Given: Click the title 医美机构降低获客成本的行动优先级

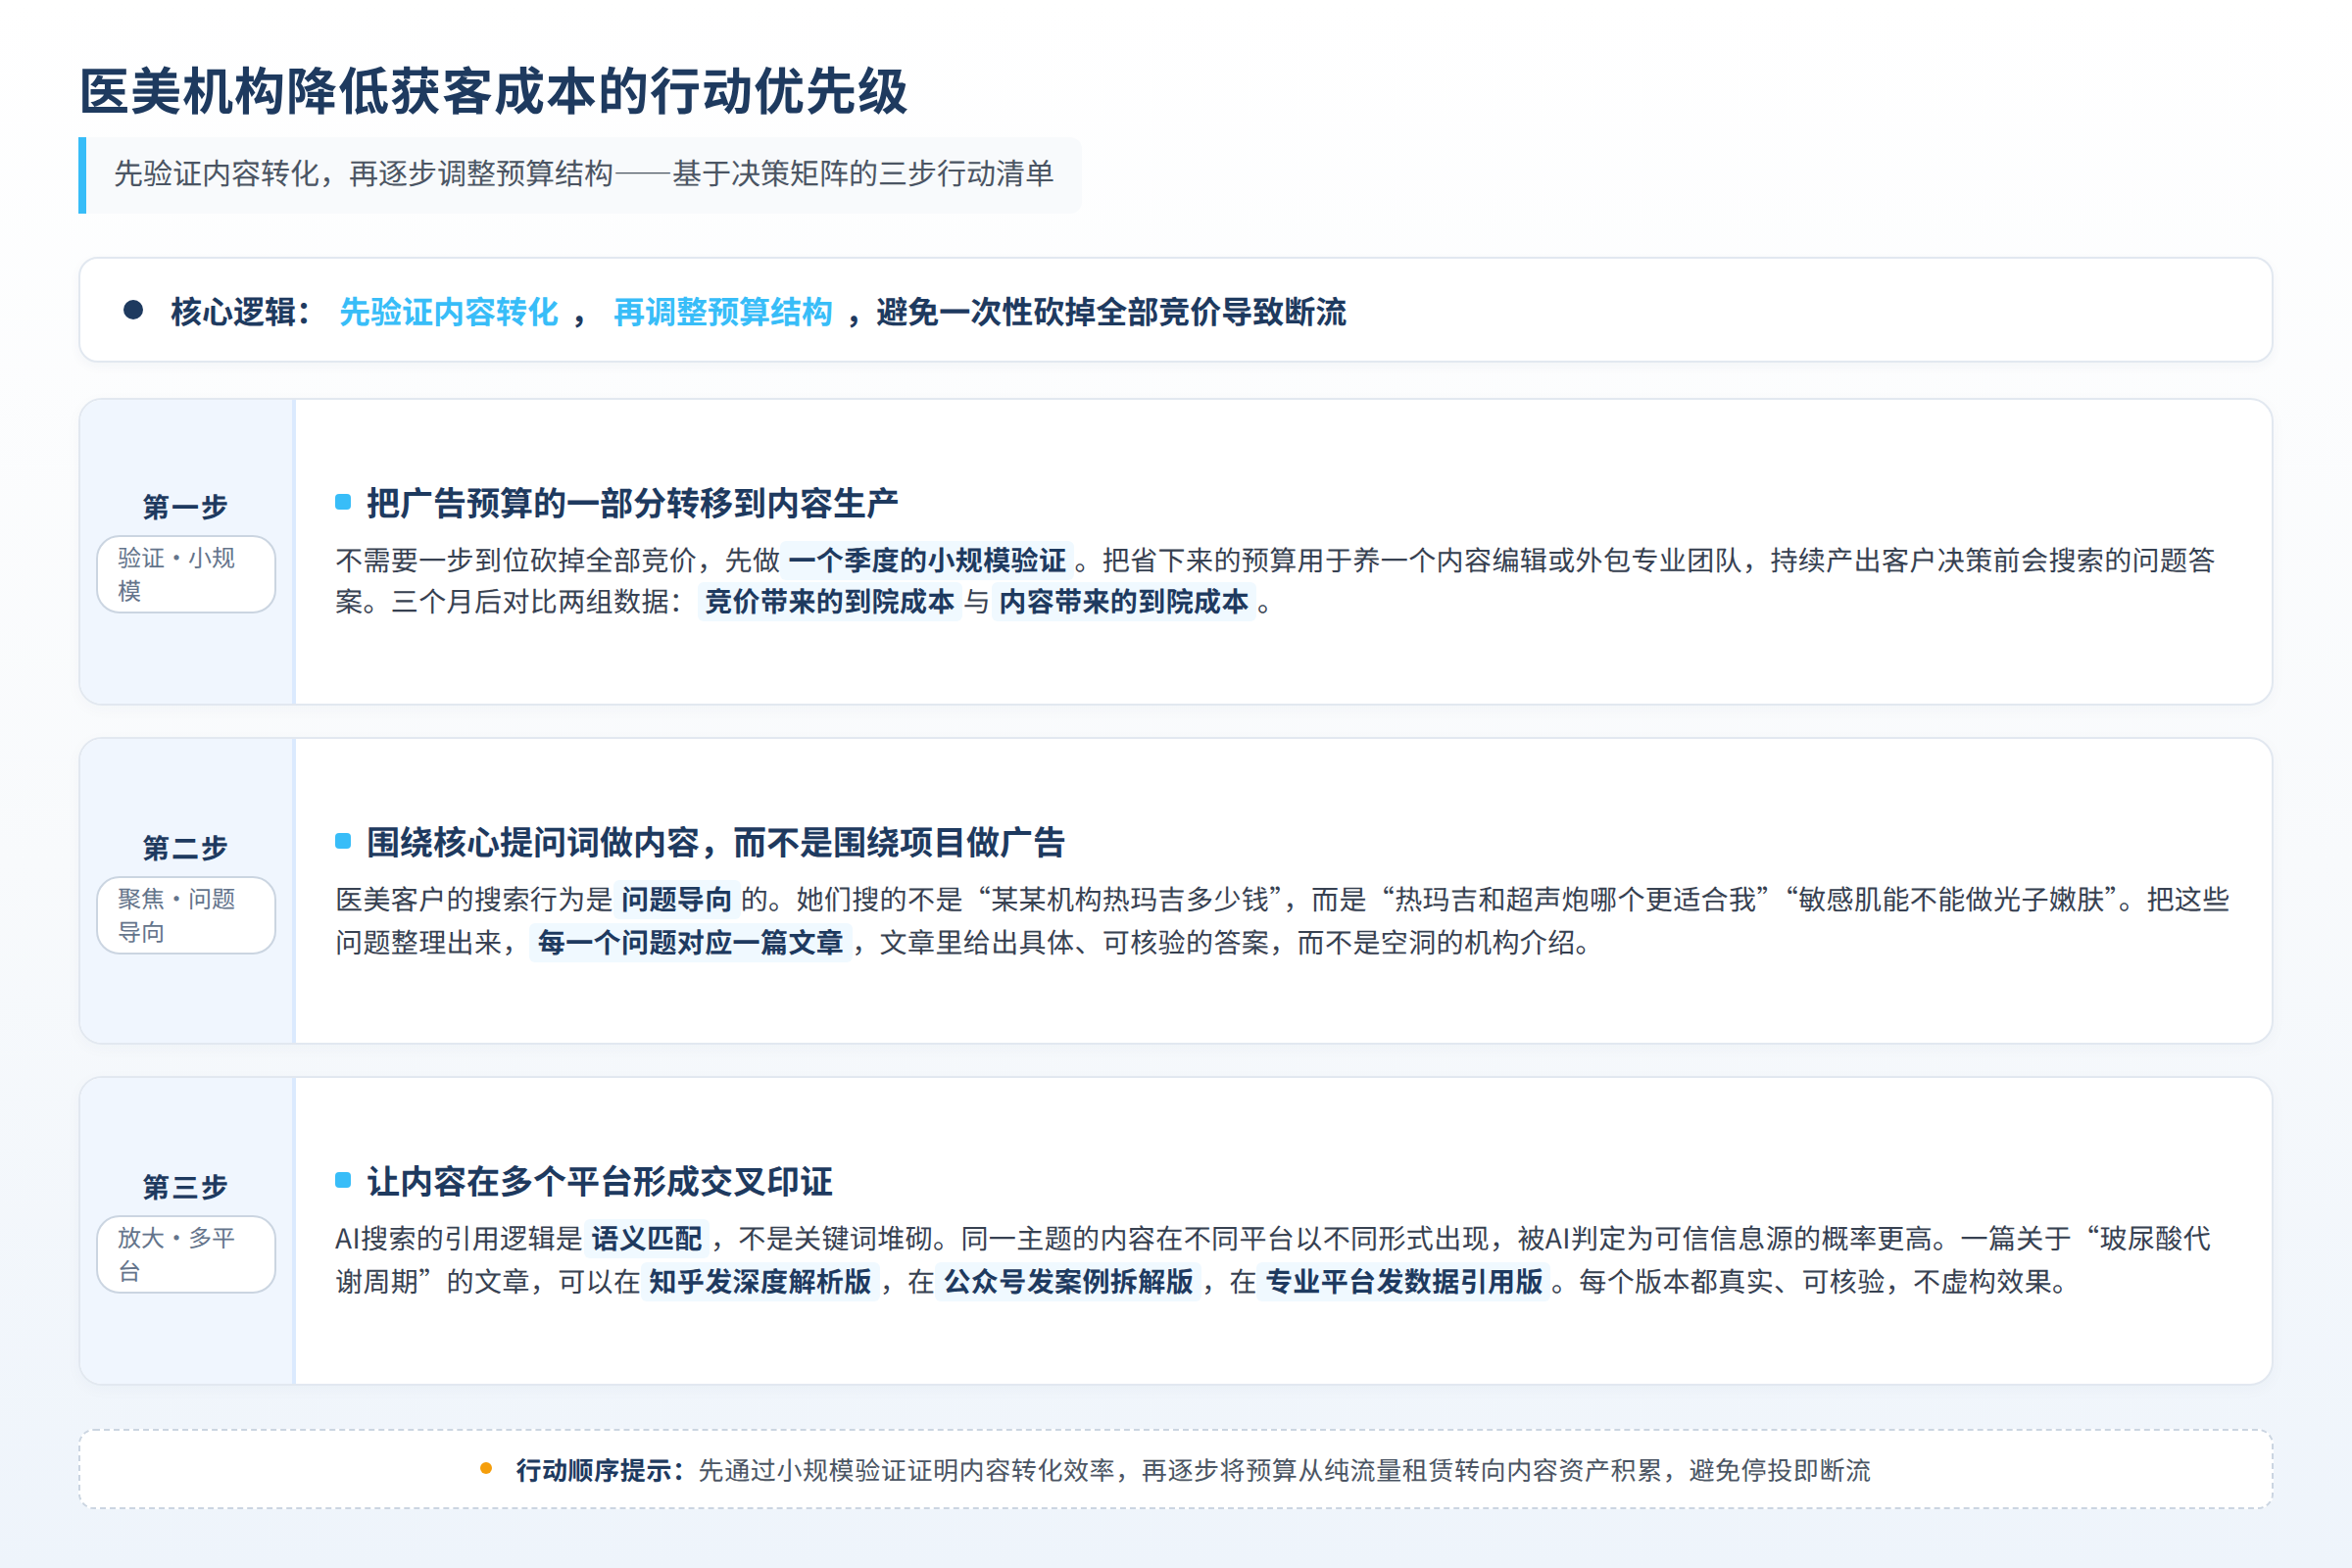Looking at the screenshot, I should [493, 92].
